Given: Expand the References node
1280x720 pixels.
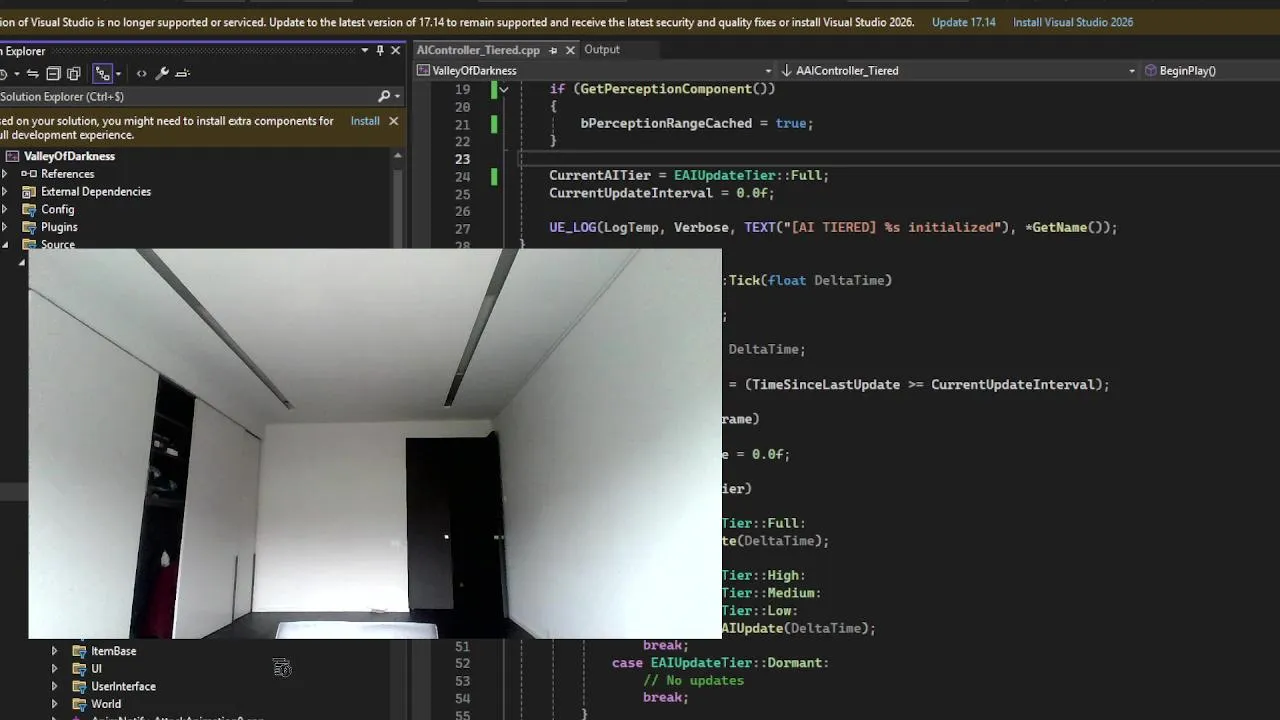Looking at the screenshot, I should coord(5,174).
